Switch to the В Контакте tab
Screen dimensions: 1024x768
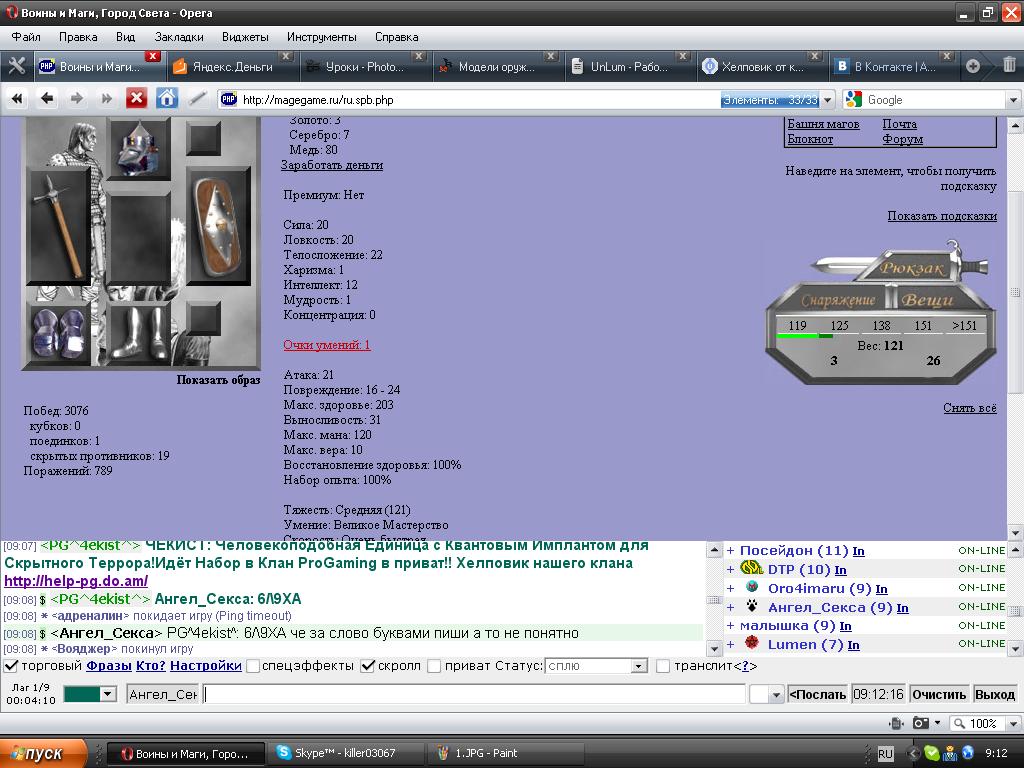point(893,66)
